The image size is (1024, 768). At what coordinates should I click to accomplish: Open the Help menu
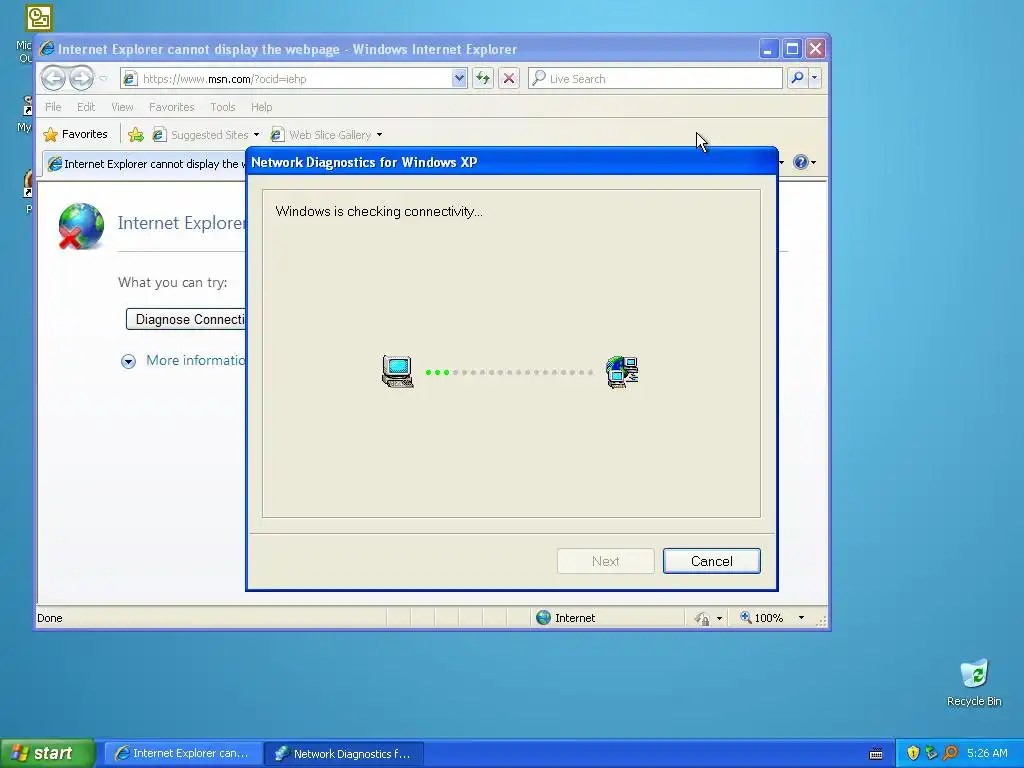tap(261, 106)
